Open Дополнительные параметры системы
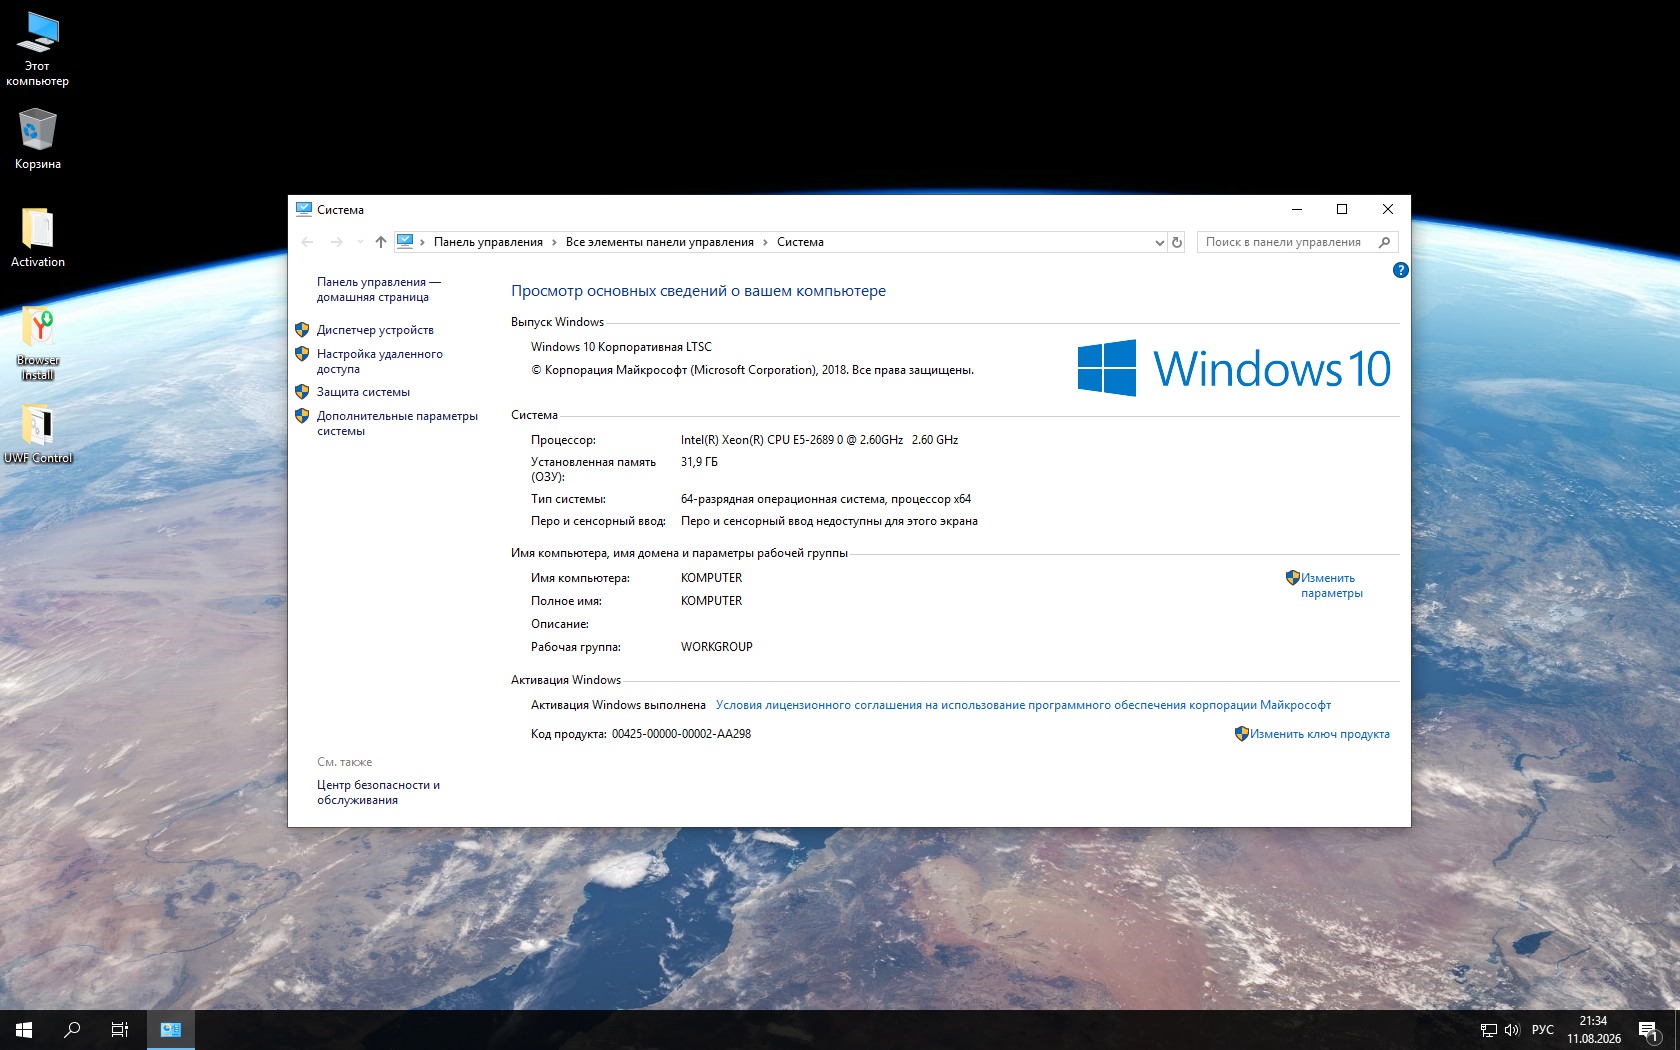Image resolution: width=1680 pixels, height=1050 pixels. [x=397, y=423]
